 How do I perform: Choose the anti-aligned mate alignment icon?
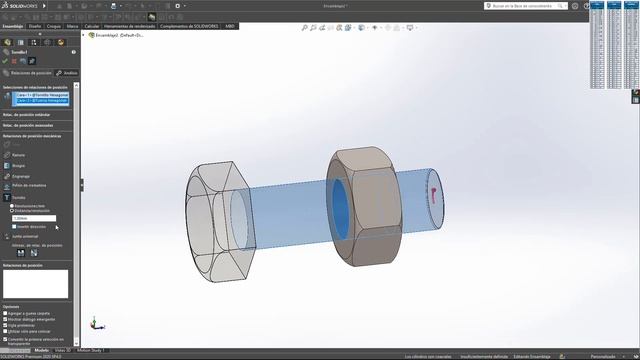coord(34,253)
